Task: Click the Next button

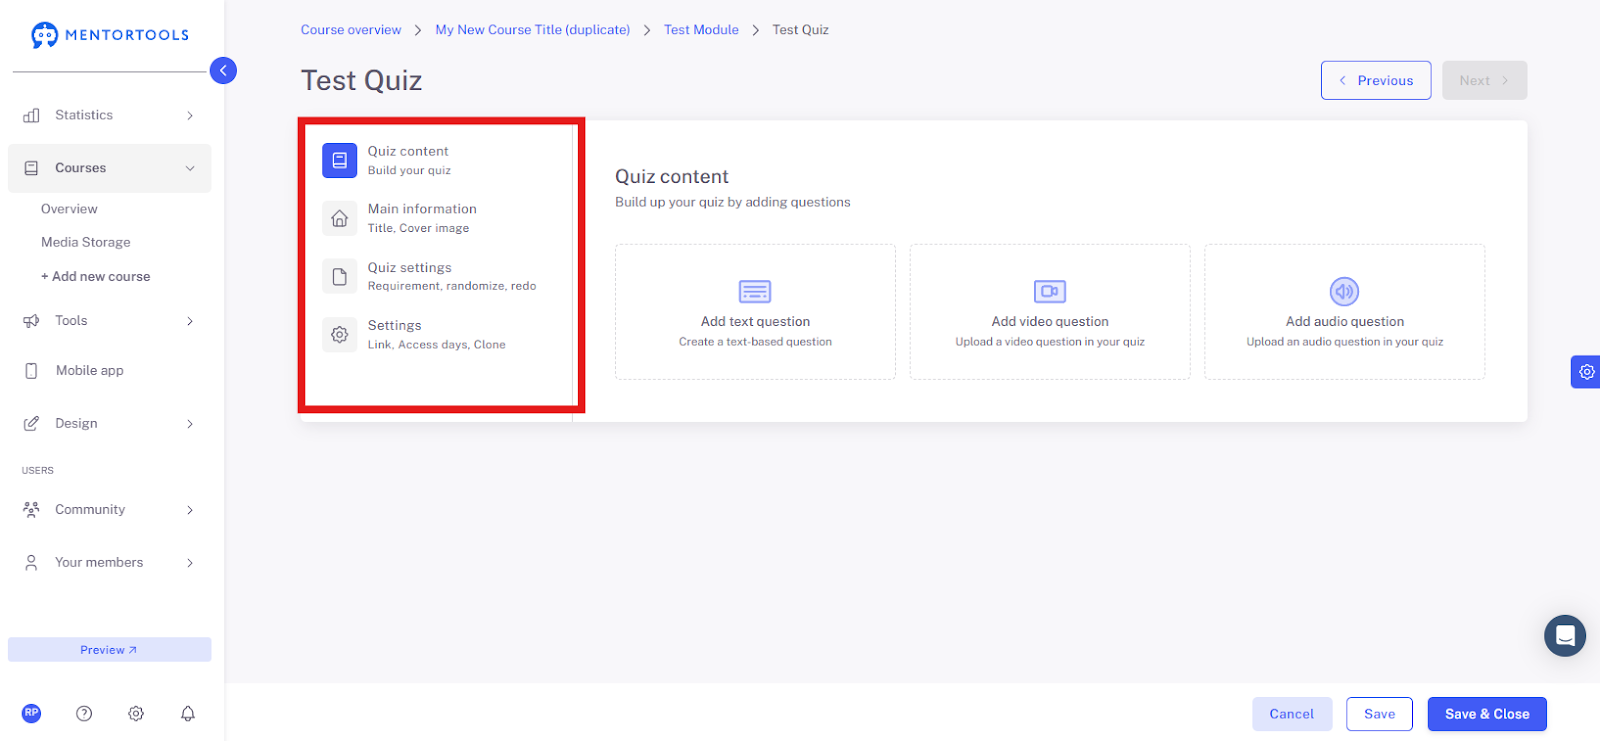Action: (1484, 80)
